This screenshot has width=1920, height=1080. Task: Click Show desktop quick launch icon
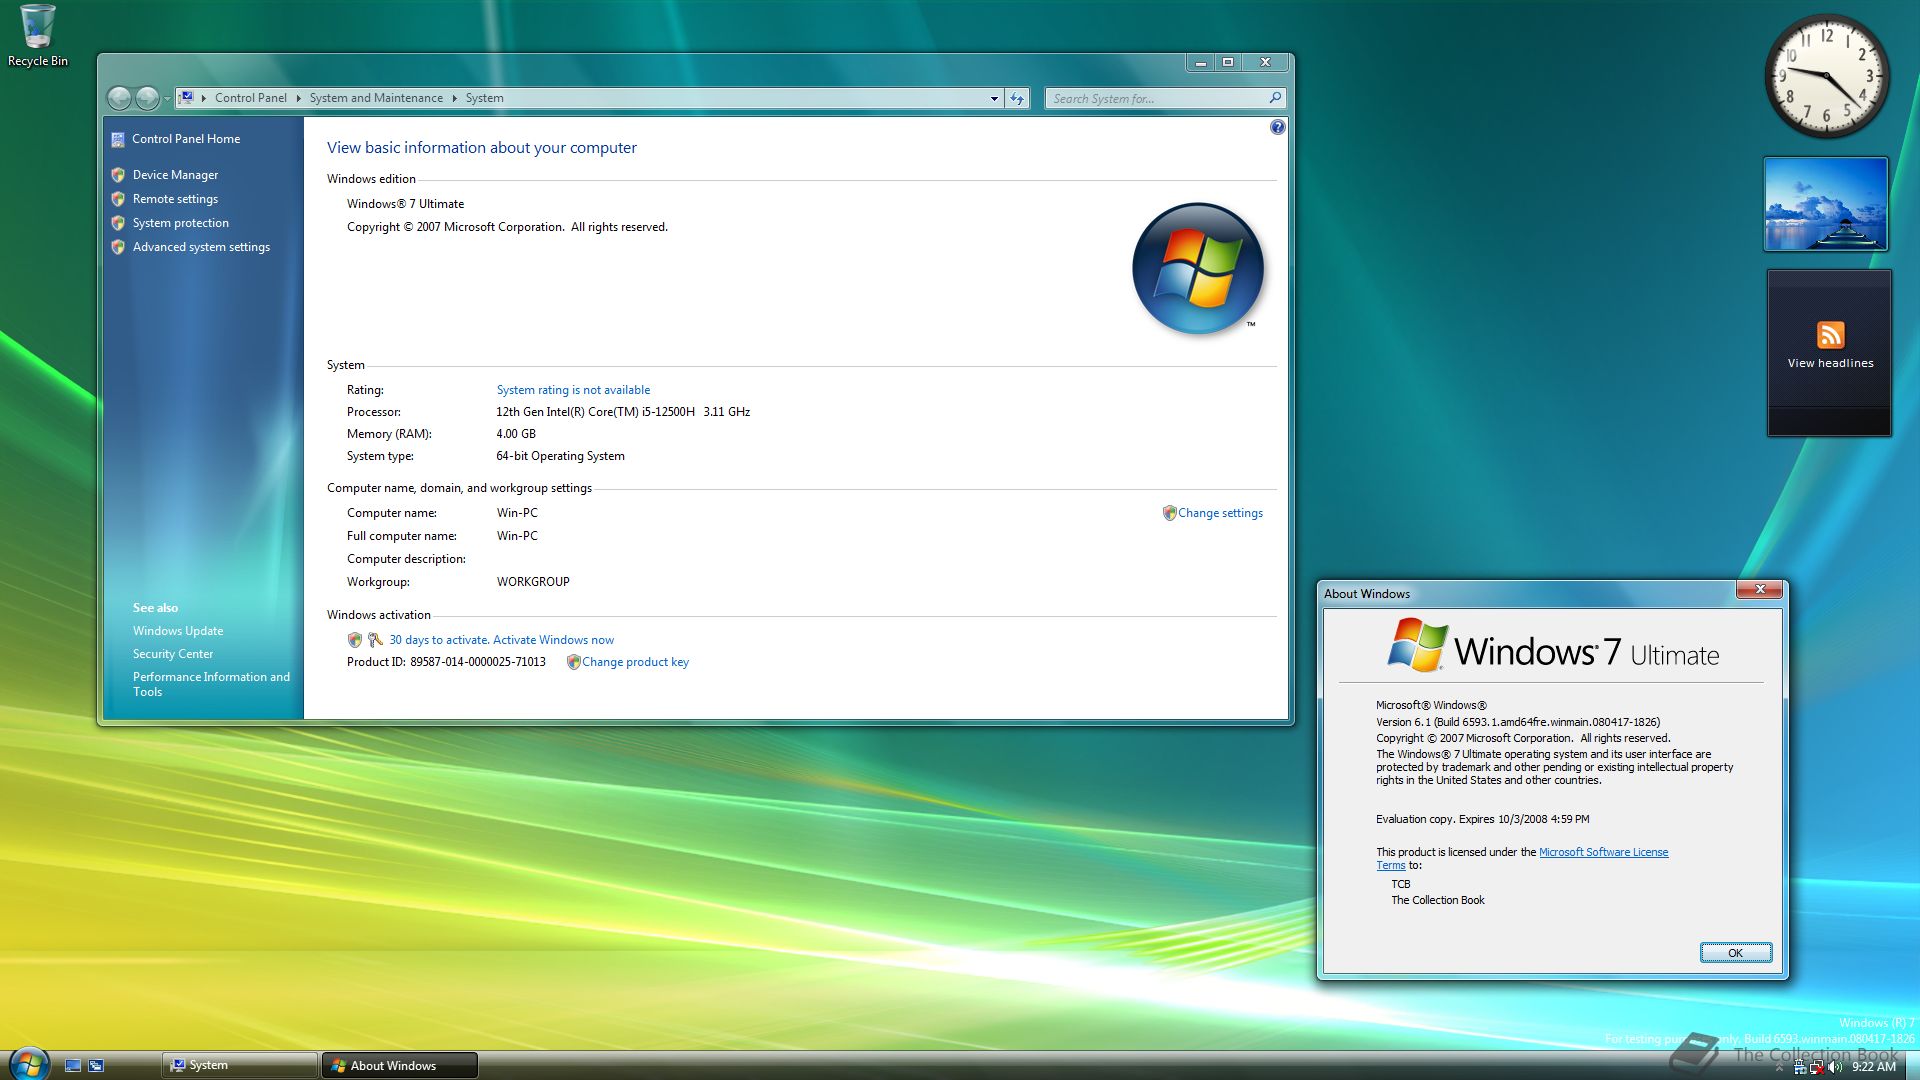[73, 1066]
